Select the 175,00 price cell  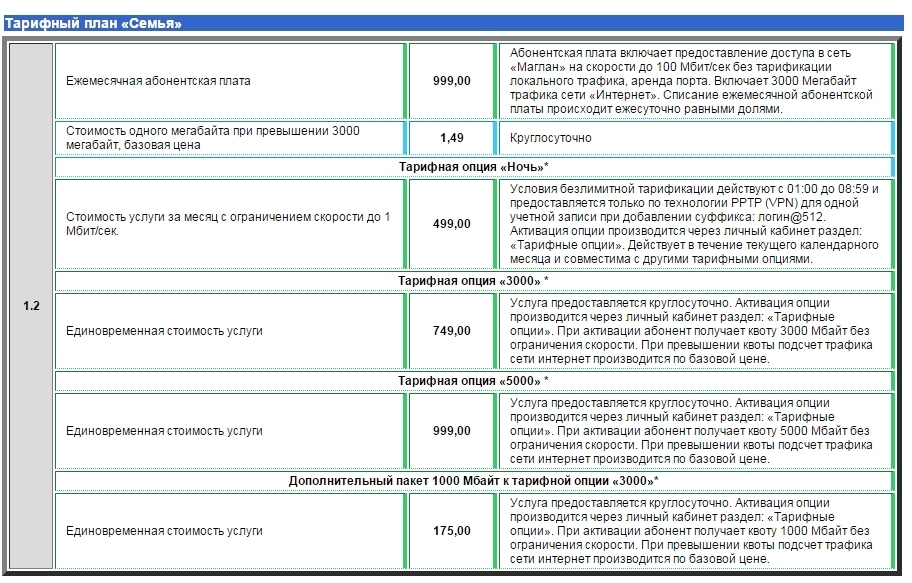coord(452,531)
